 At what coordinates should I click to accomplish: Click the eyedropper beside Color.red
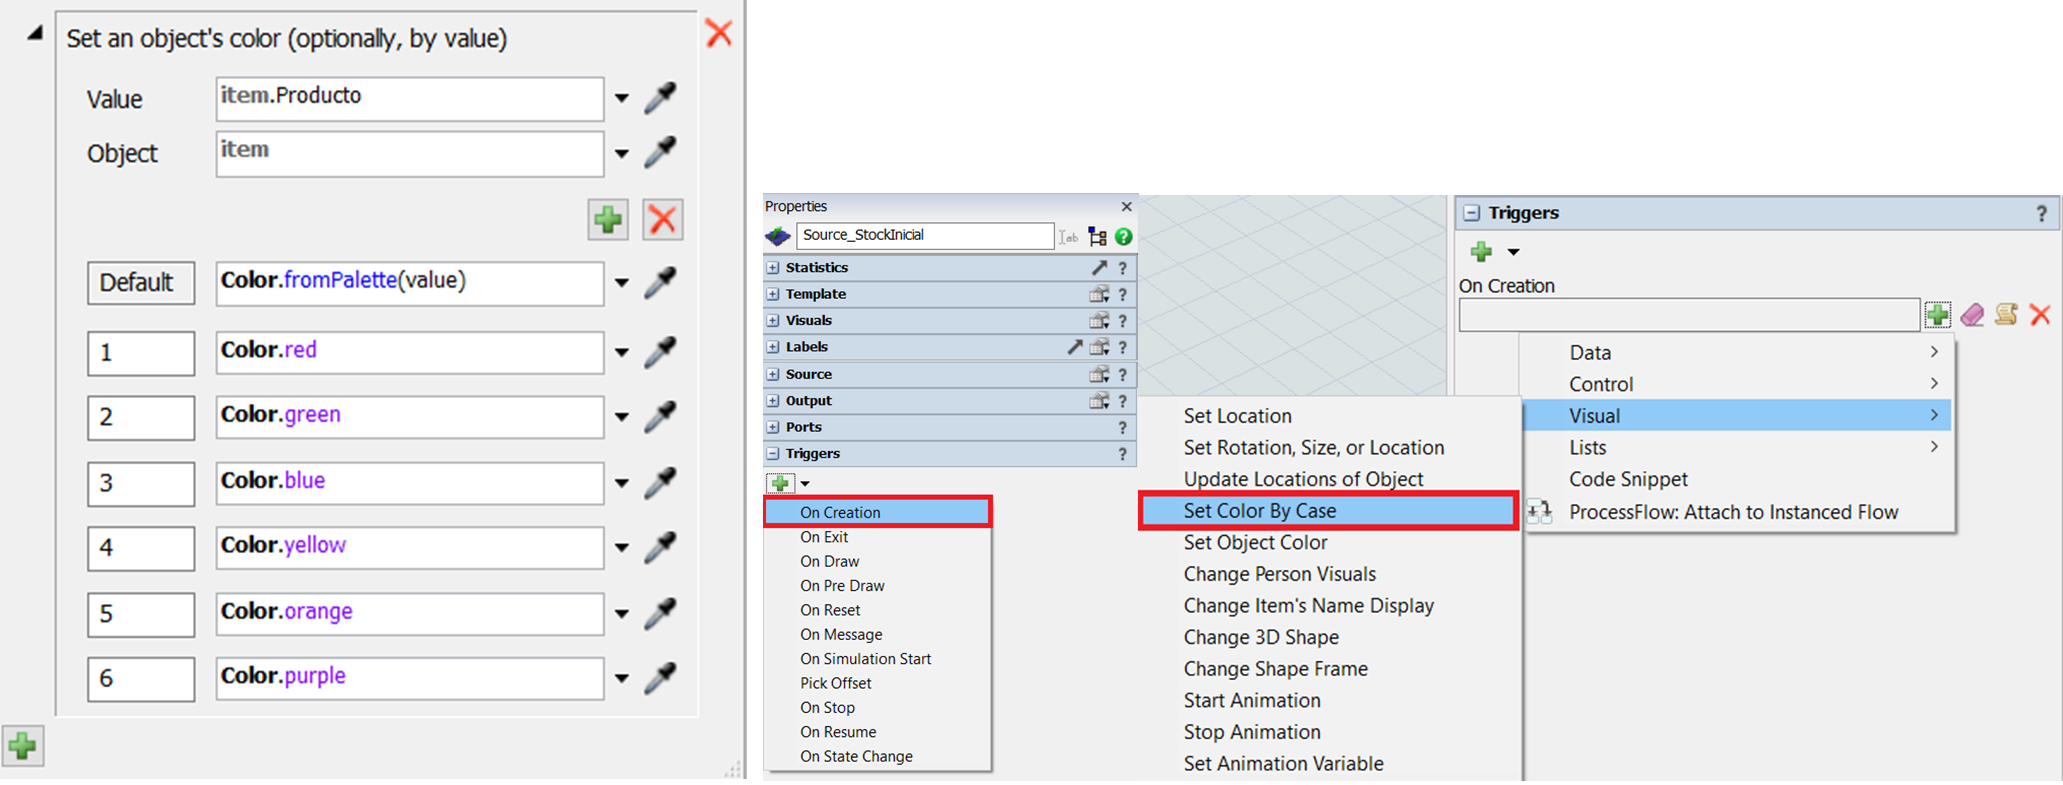tap(660, 352)
